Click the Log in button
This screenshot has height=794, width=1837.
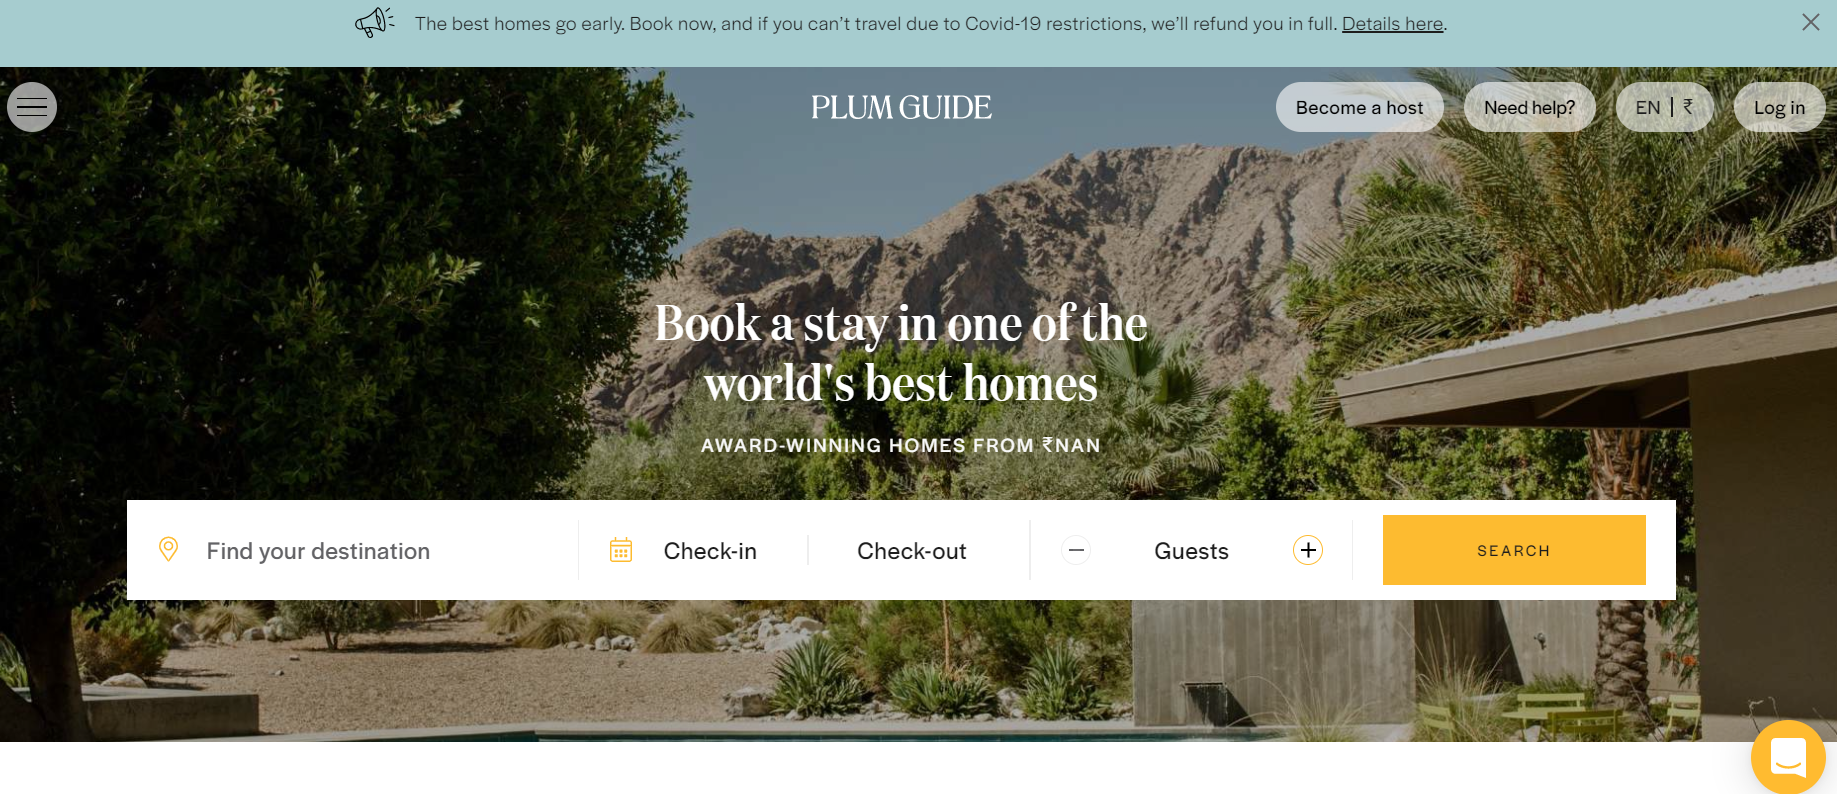pos(1780,107)
